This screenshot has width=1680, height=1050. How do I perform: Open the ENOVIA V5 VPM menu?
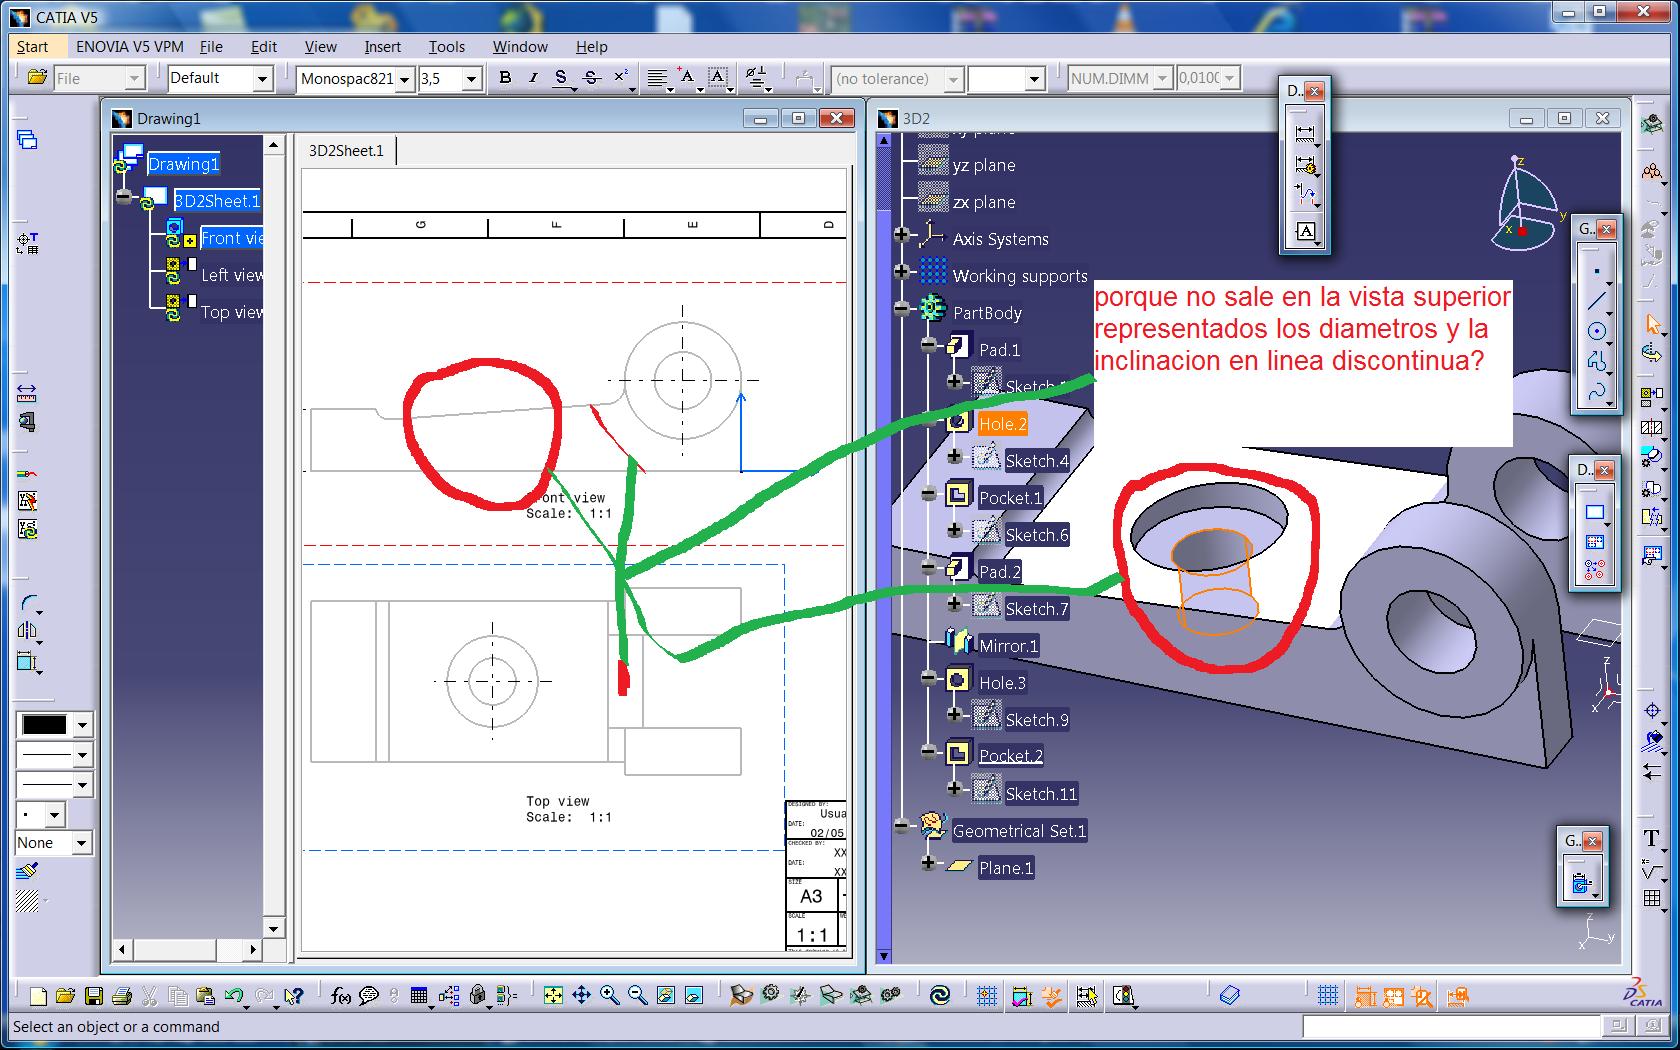(x=130, y=47)
